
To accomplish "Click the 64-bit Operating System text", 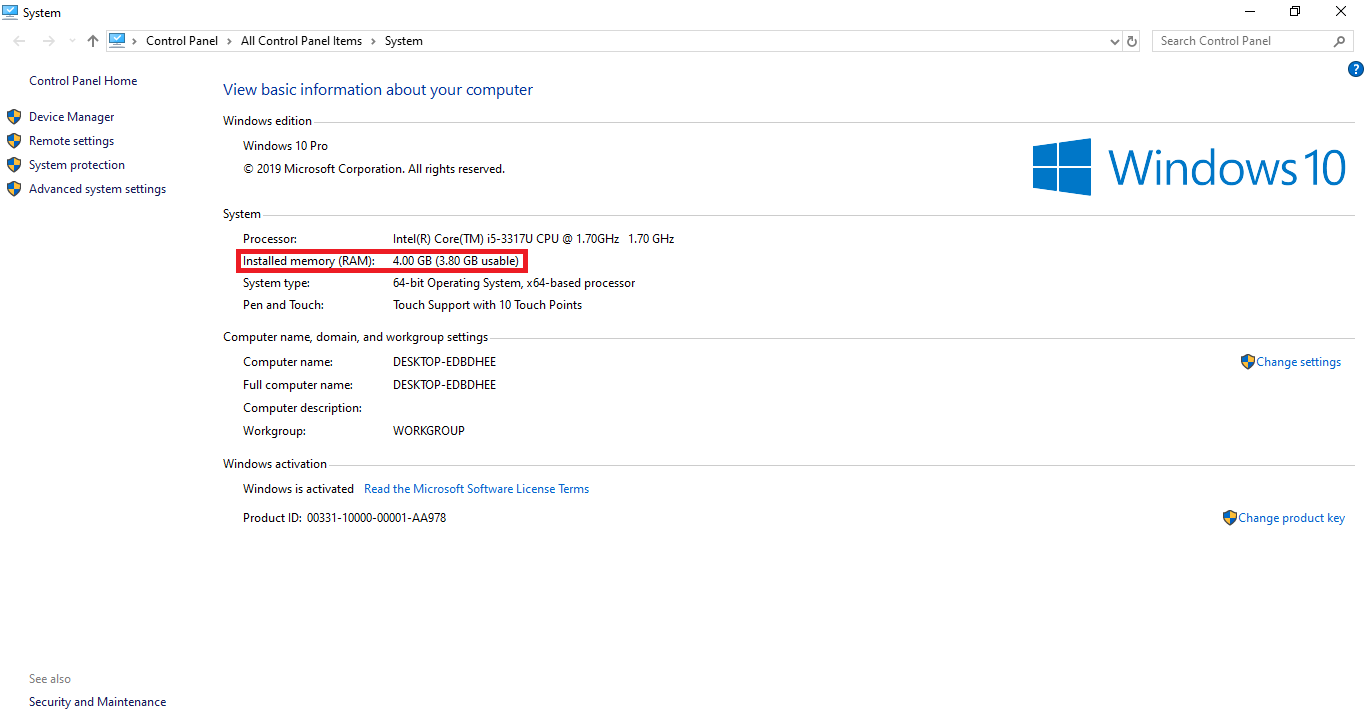I will coord(514,283).
